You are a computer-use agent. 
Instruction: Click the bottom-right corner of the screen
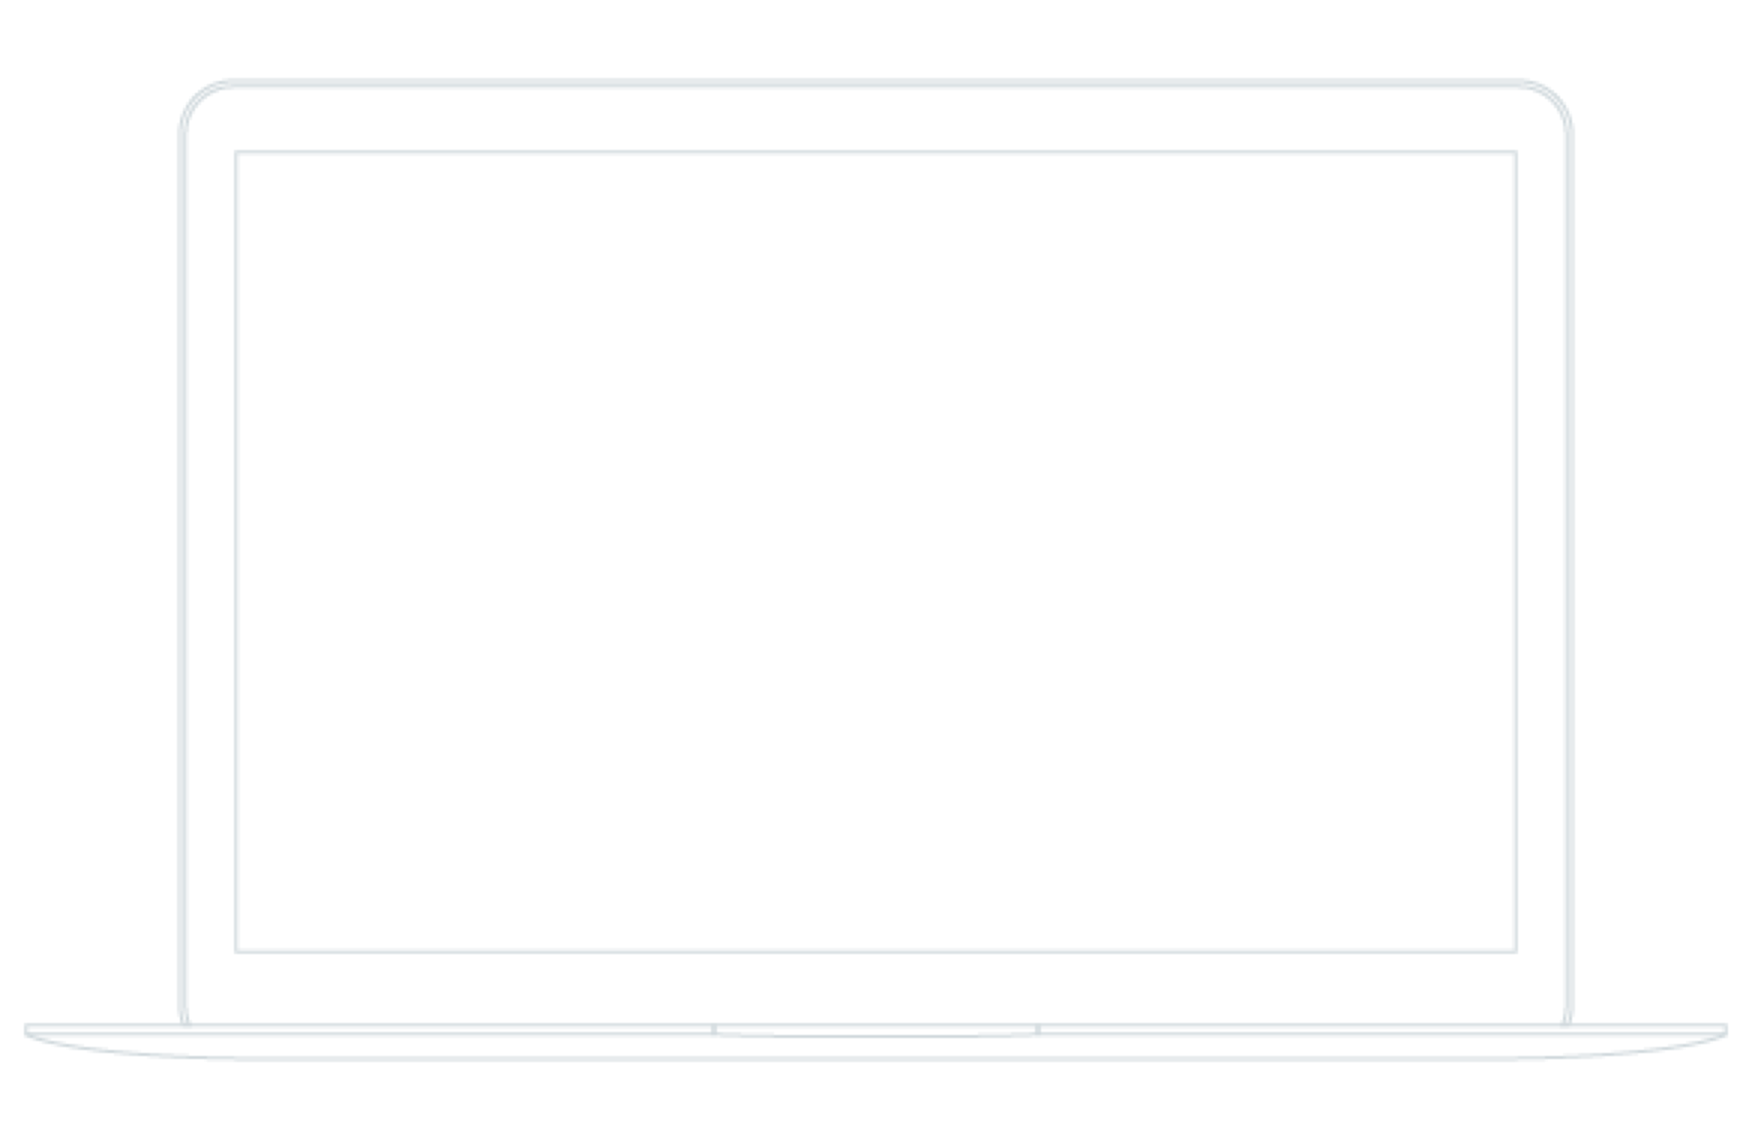pos(1515,950)
